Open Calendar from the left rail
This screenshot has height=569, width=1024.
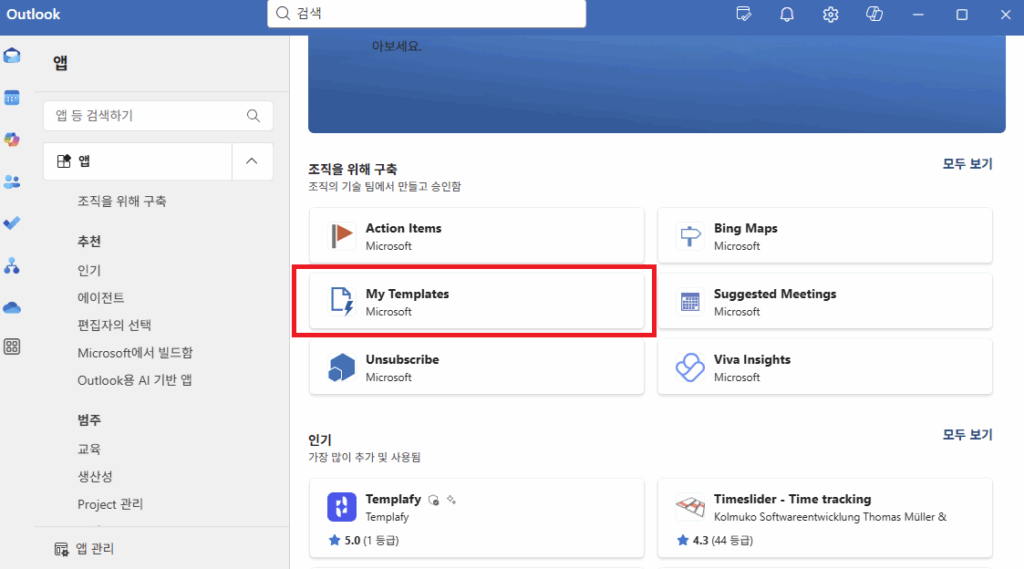12,98
